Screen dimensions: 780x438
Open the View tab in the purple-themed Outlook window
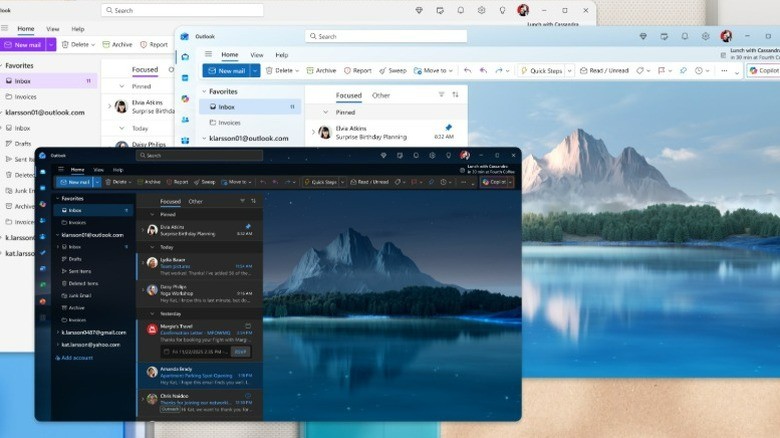[53, 29]
